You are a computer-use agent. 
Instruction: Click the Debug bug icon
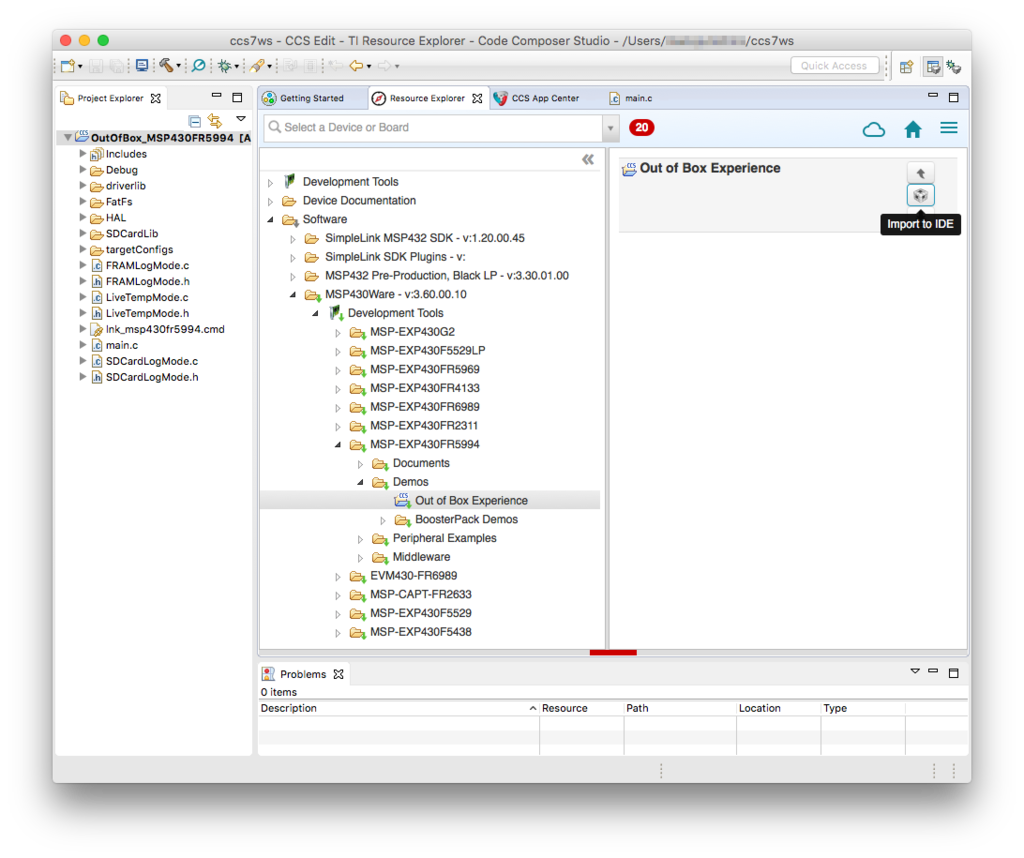[x=225, y=66]
